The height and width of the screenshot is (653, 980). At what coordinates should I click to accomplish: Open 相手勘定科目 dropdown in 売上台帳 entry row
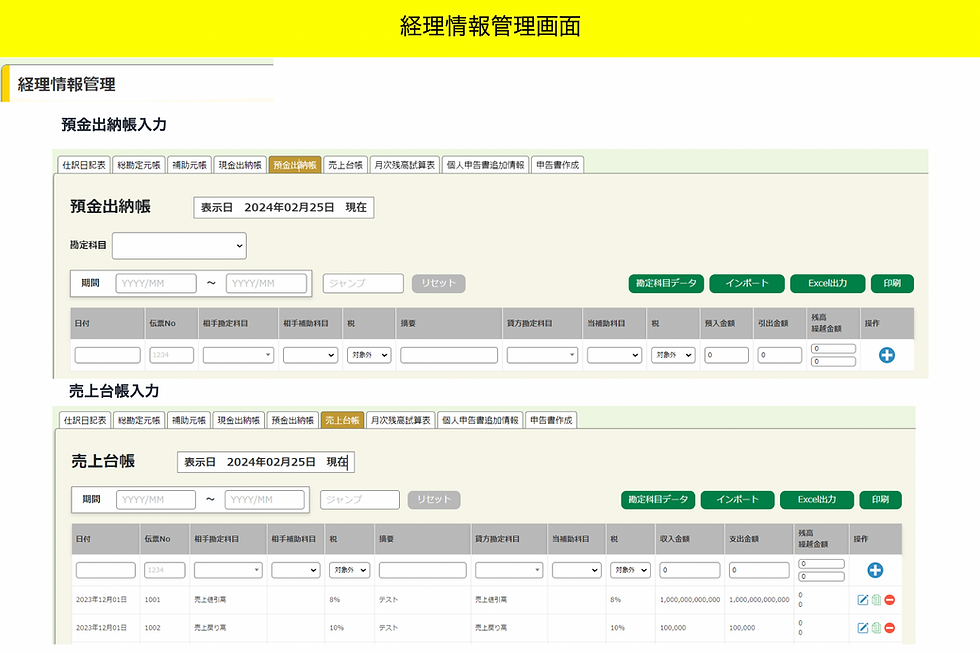(228, 570)
